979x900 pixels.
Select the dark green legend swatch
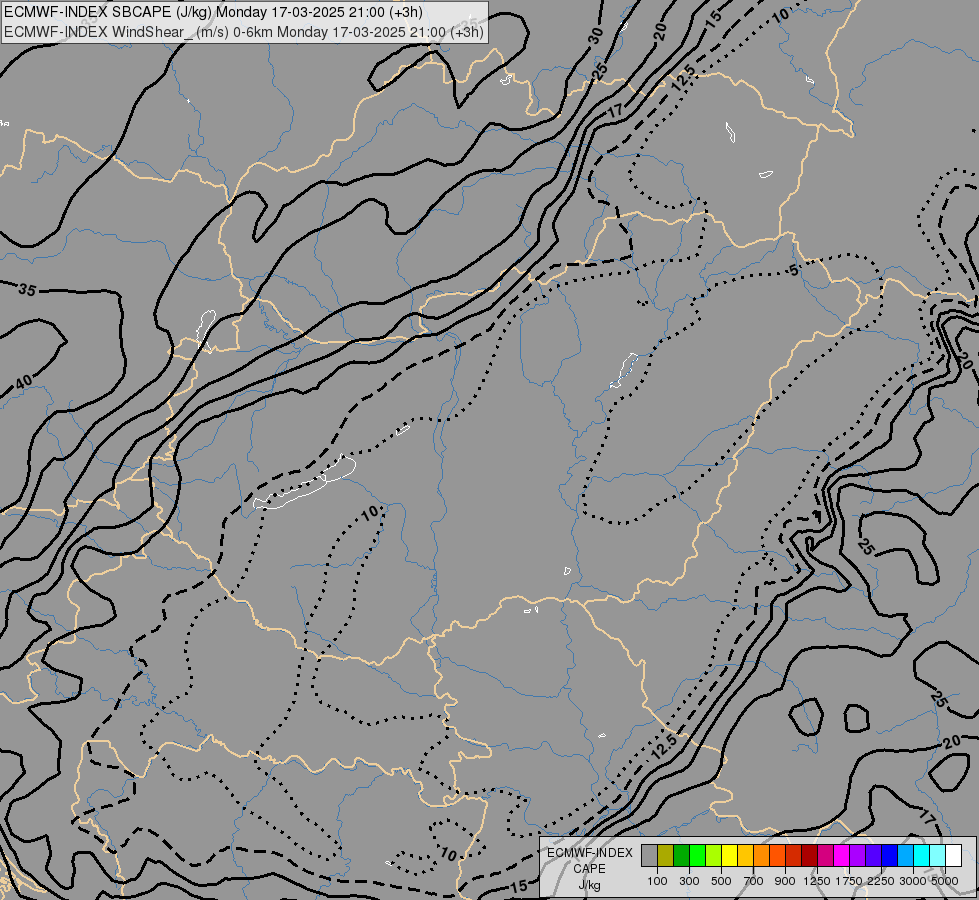tap(682, 855)
